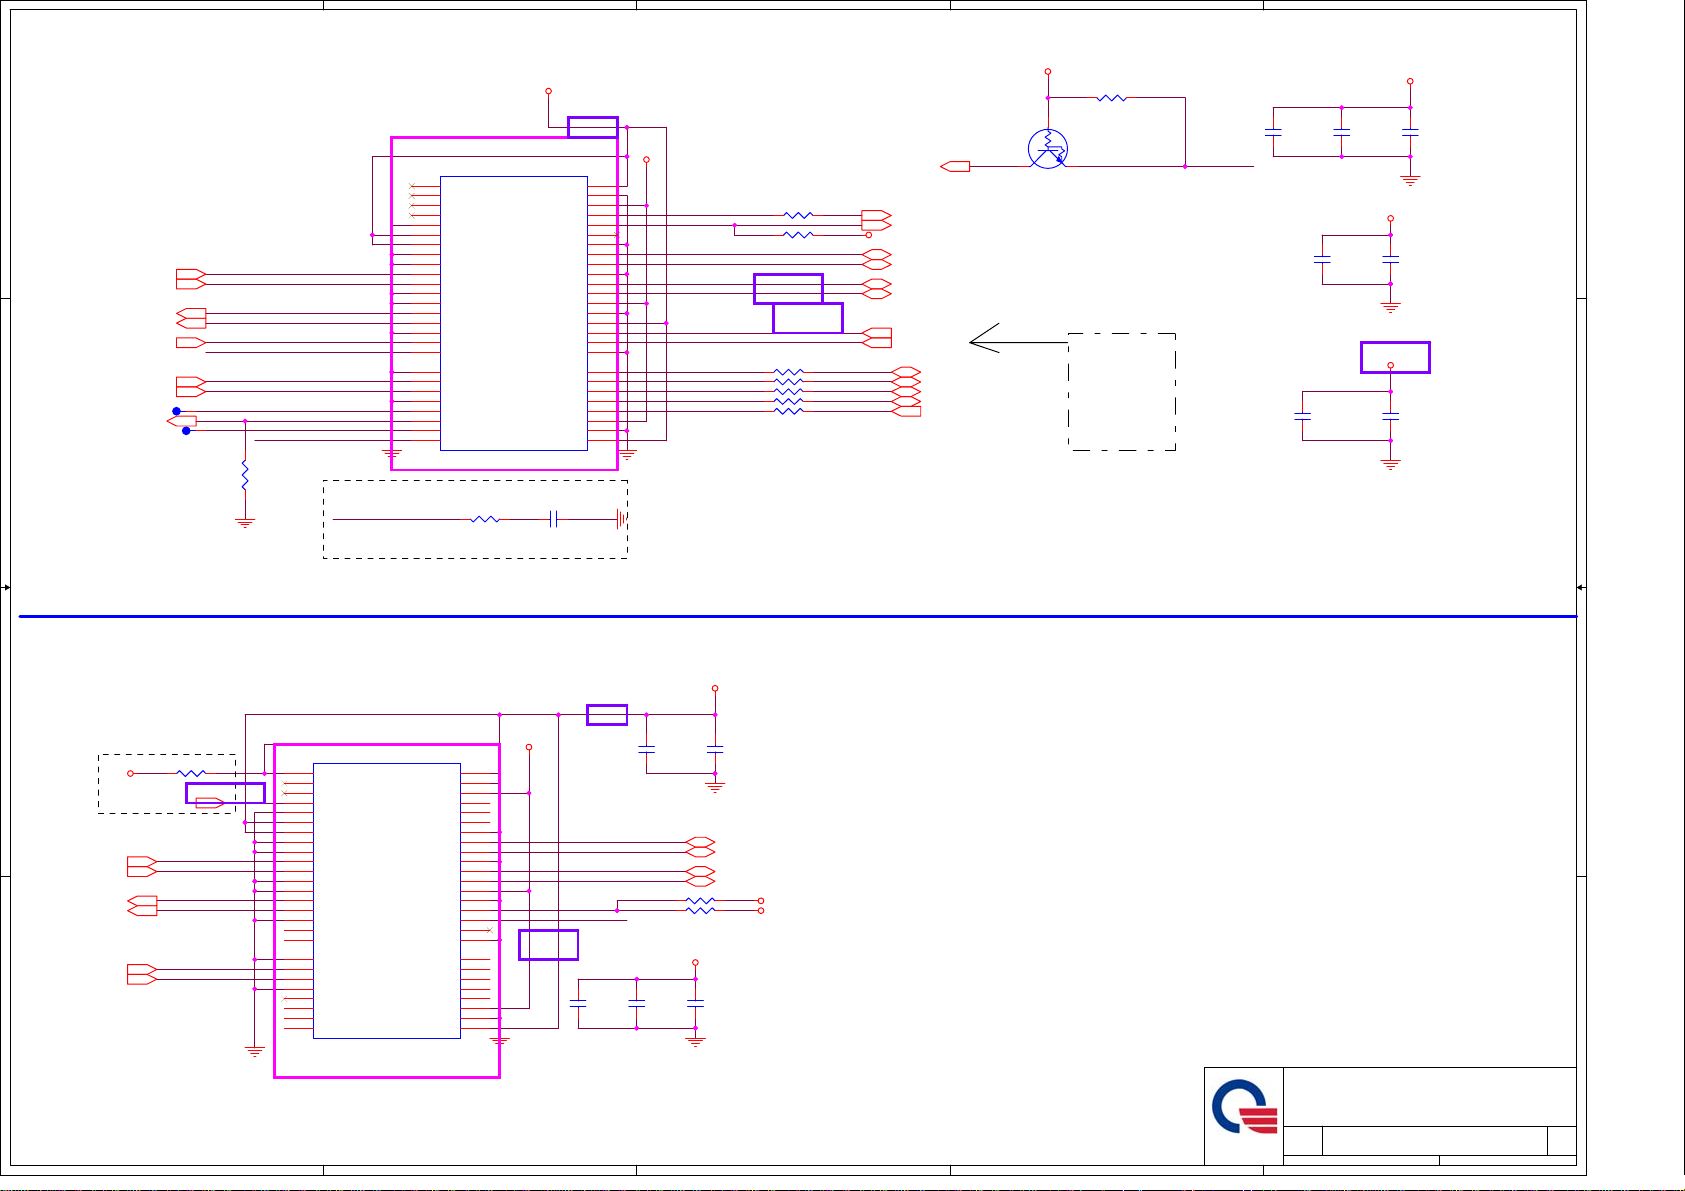Select the capacitor inside the dashed RC box
1685x1191 pixels.
553,520
